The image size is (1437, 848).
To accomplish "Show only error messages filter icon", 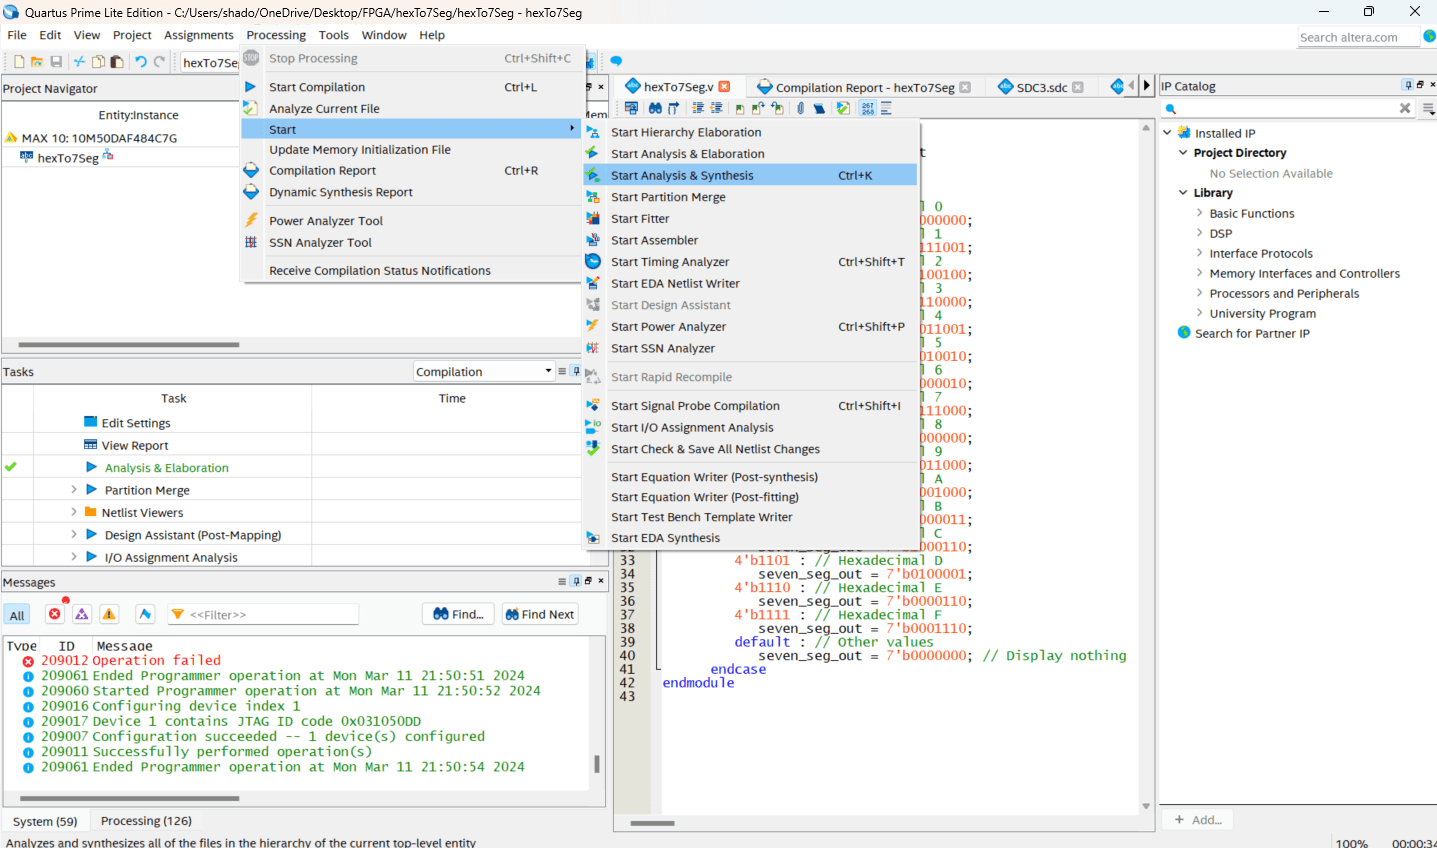I will coord(55,614).
